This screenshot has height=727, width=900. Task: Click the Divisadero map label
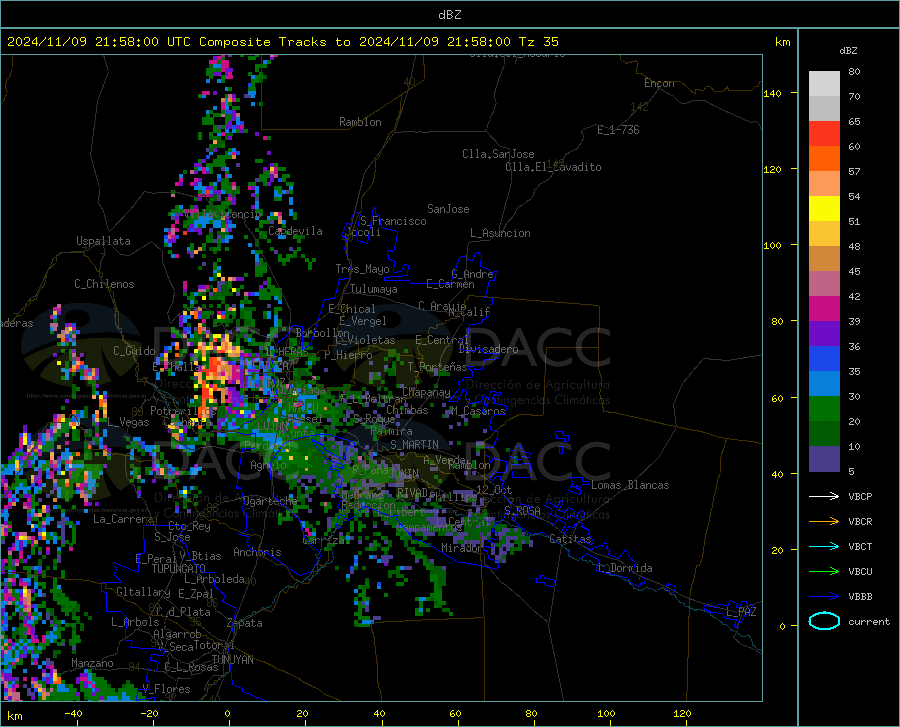(488, 349)
